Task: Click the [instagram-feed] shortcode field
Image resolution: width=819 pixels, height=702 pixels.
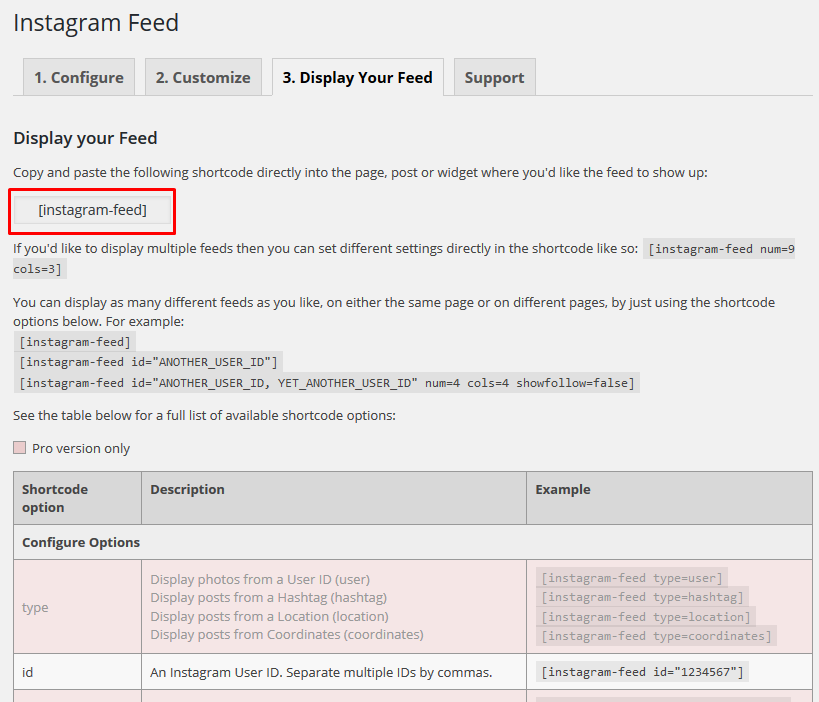Action: click(92, 210)
